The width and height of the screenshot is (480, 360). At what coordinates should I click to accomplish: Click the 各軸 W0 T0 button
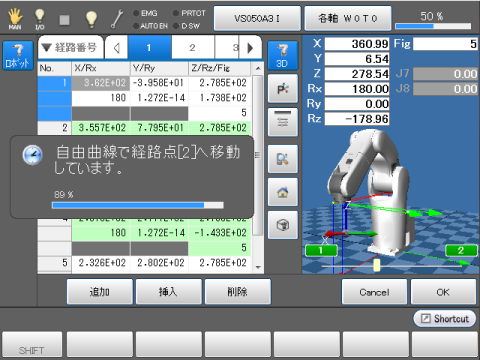click(348, 18)
